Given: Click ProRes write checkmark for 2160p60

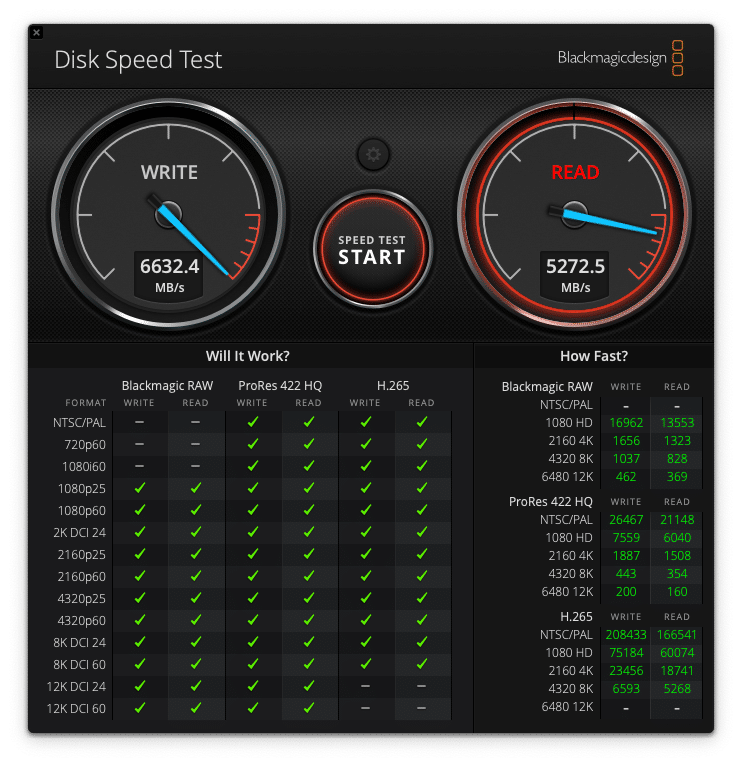Looking at the screenshot, I should tap(253, 576).
